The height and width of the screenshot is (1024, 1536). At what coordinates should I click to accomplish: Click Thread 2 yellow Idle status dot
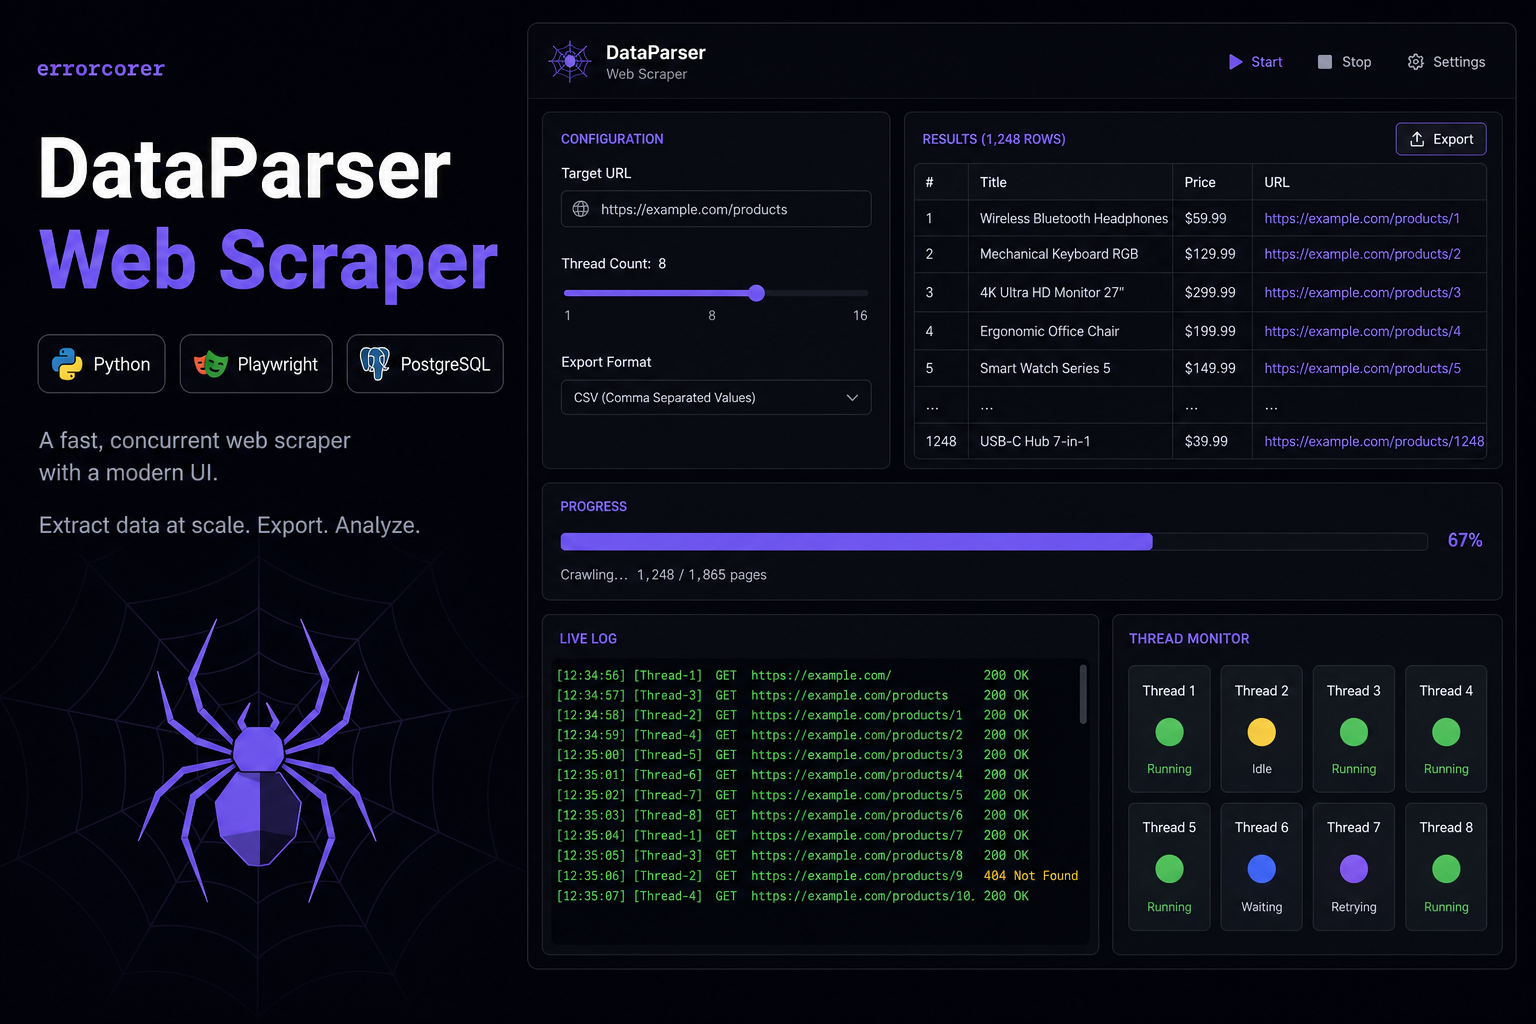tap(1262, 732)
